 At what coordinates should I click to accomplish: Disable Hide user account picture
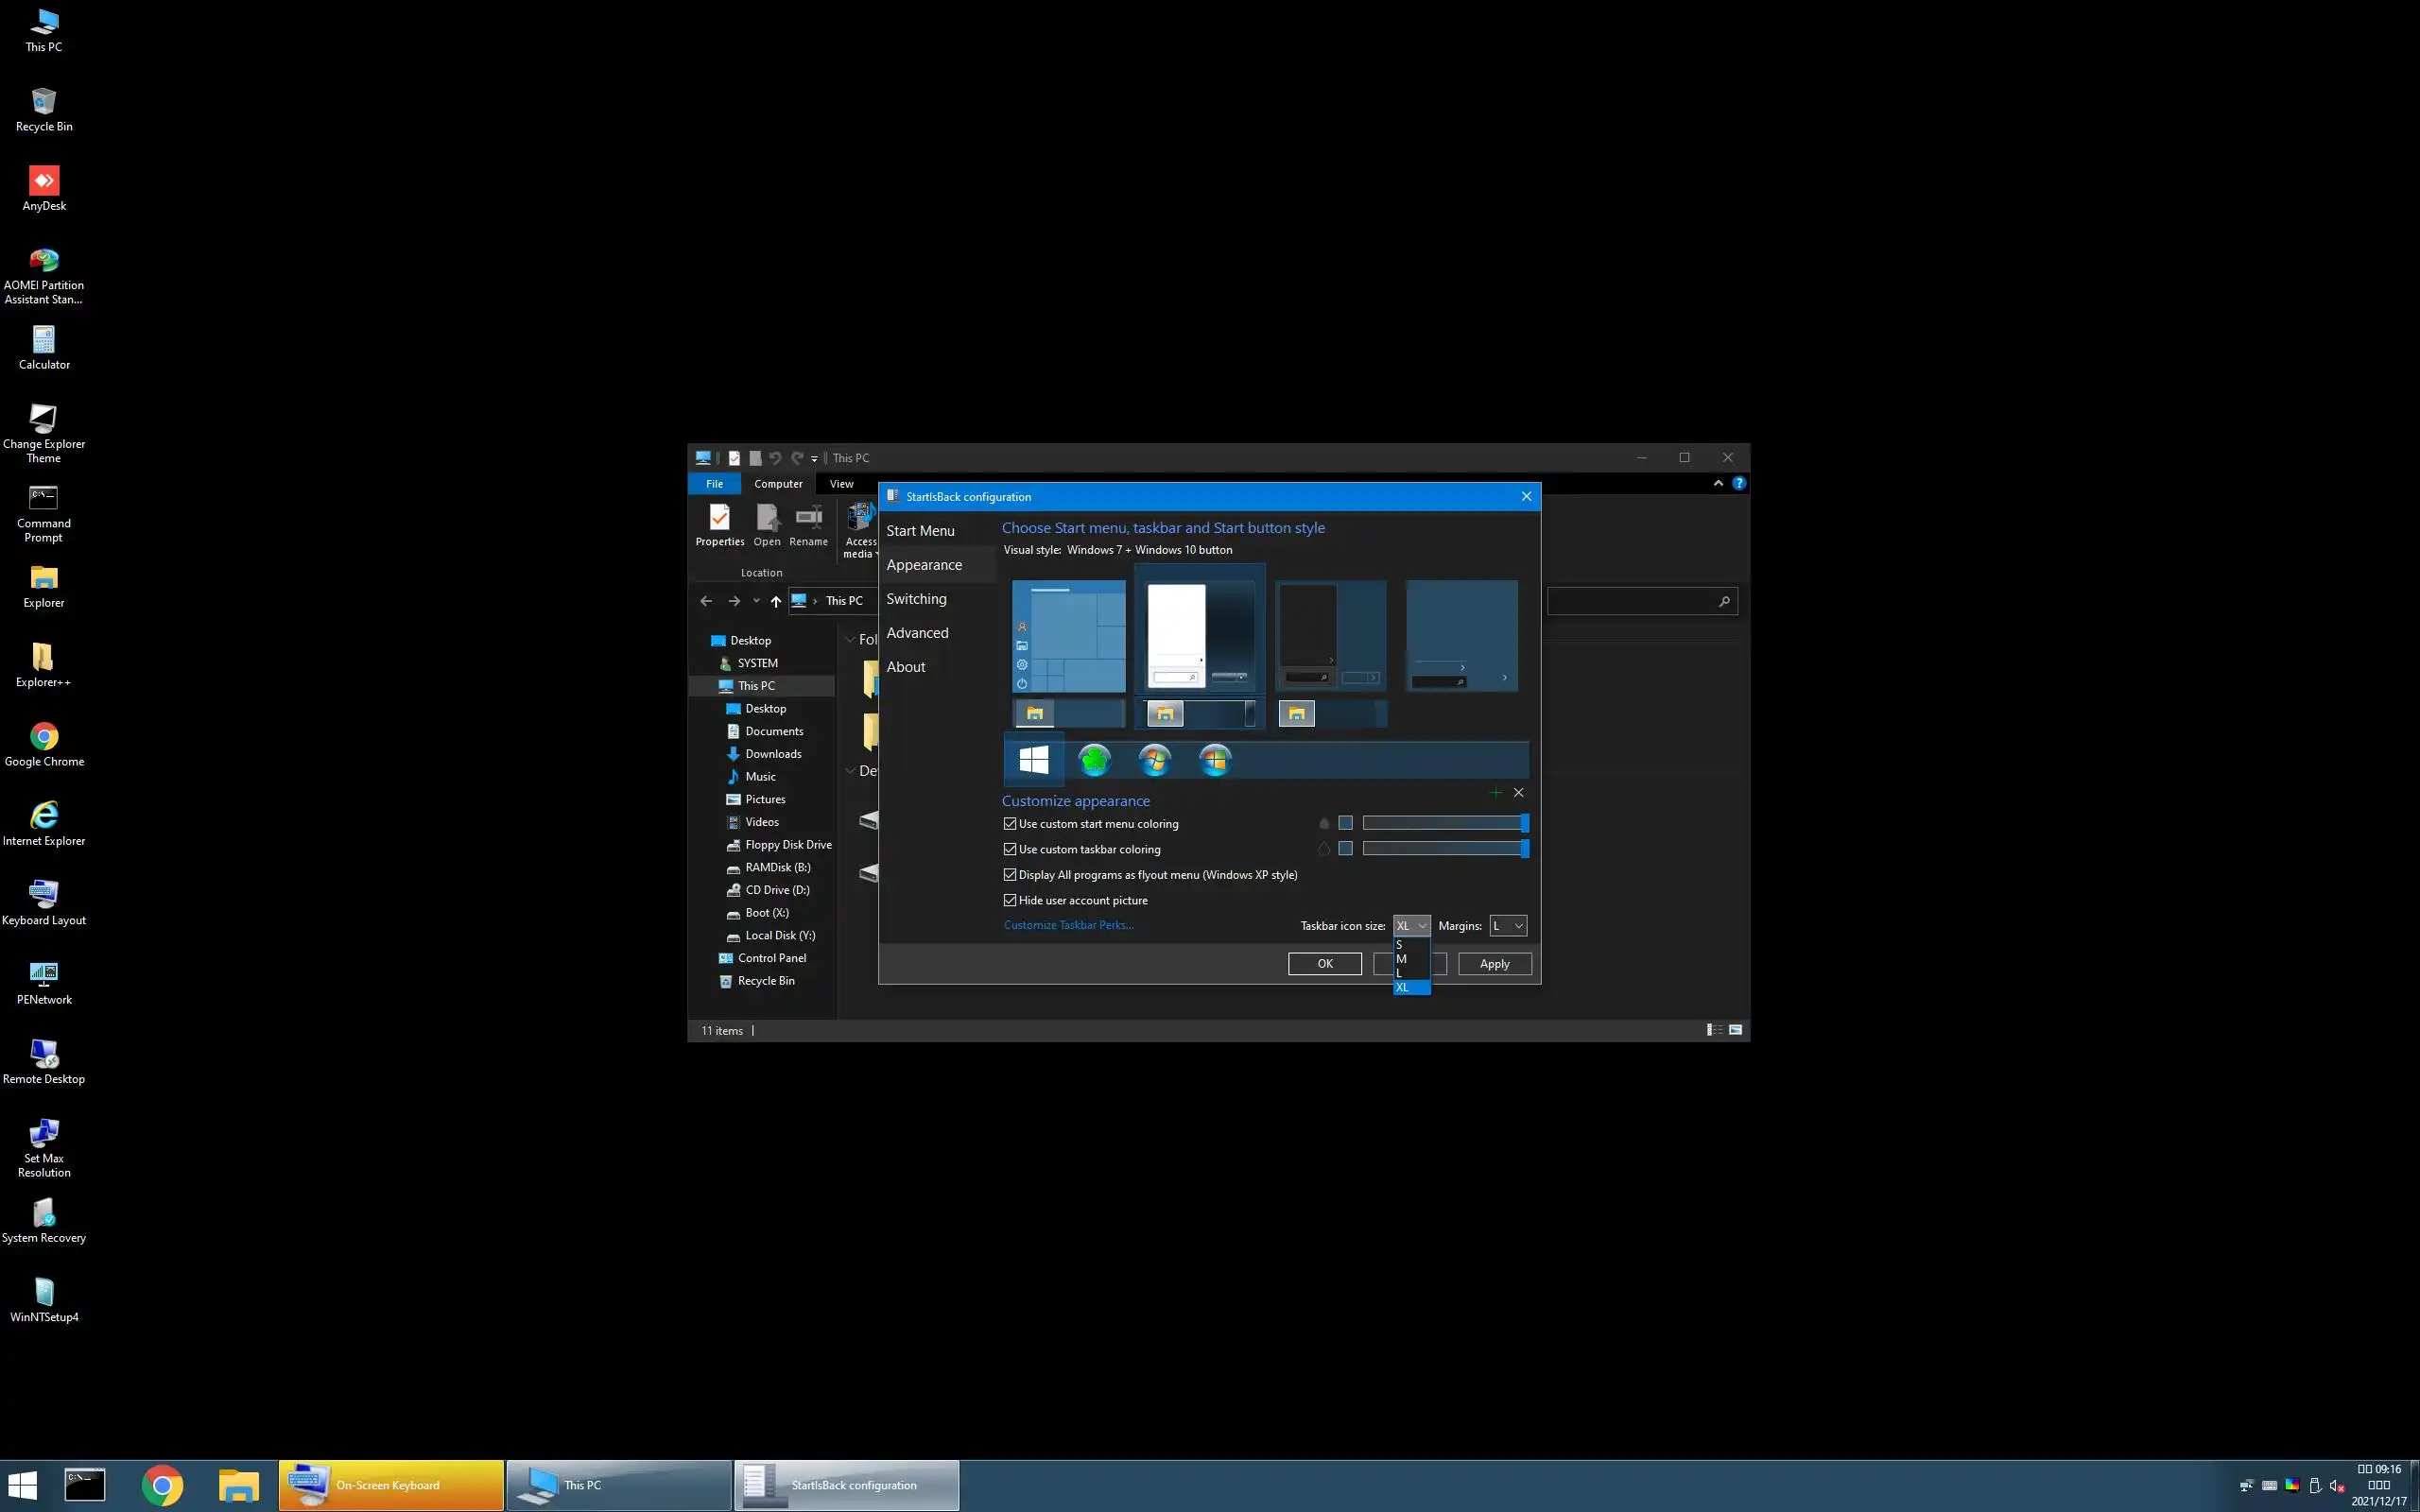(x=1010, y=900)
